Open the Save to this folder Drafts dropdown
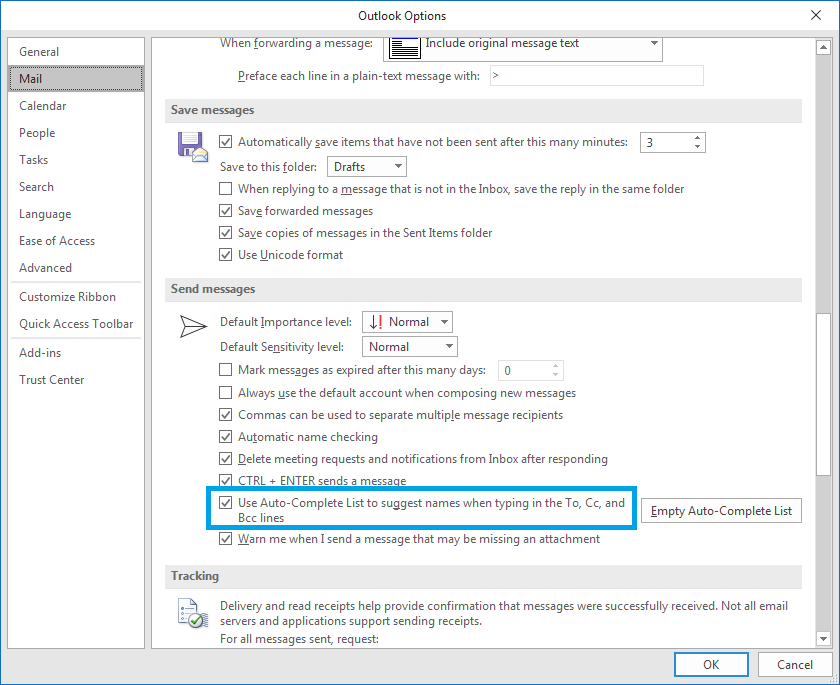The image size is (840, 685). 367,167
